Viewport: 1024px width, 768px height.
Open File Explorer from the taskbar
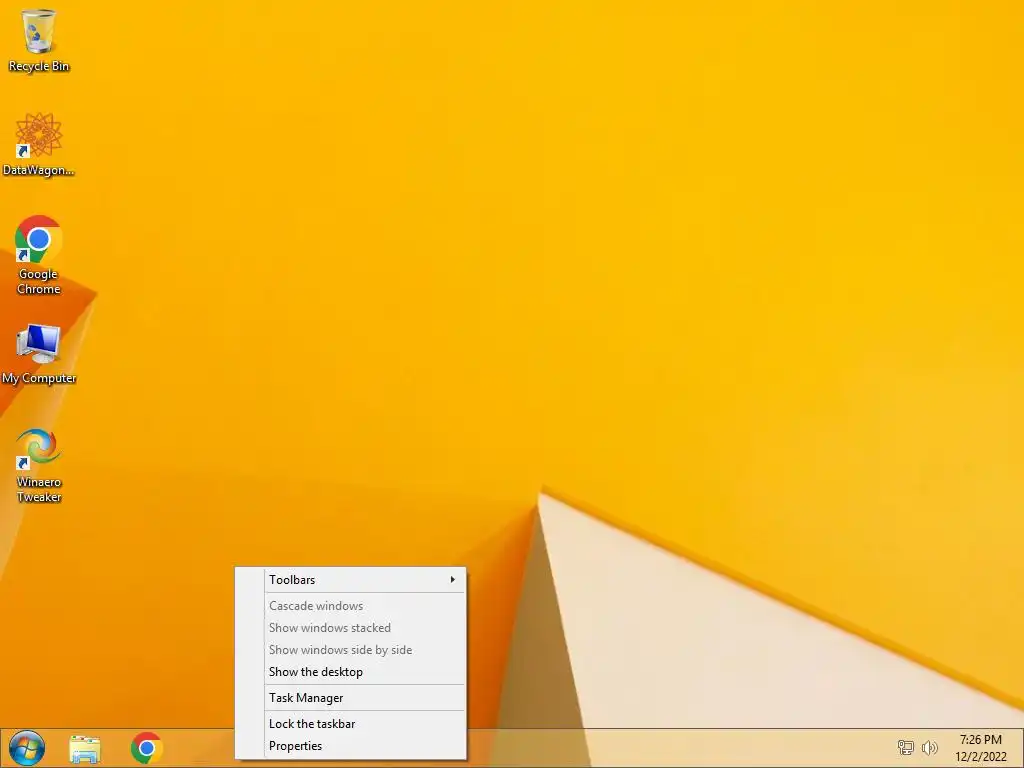tap(85, 748)
